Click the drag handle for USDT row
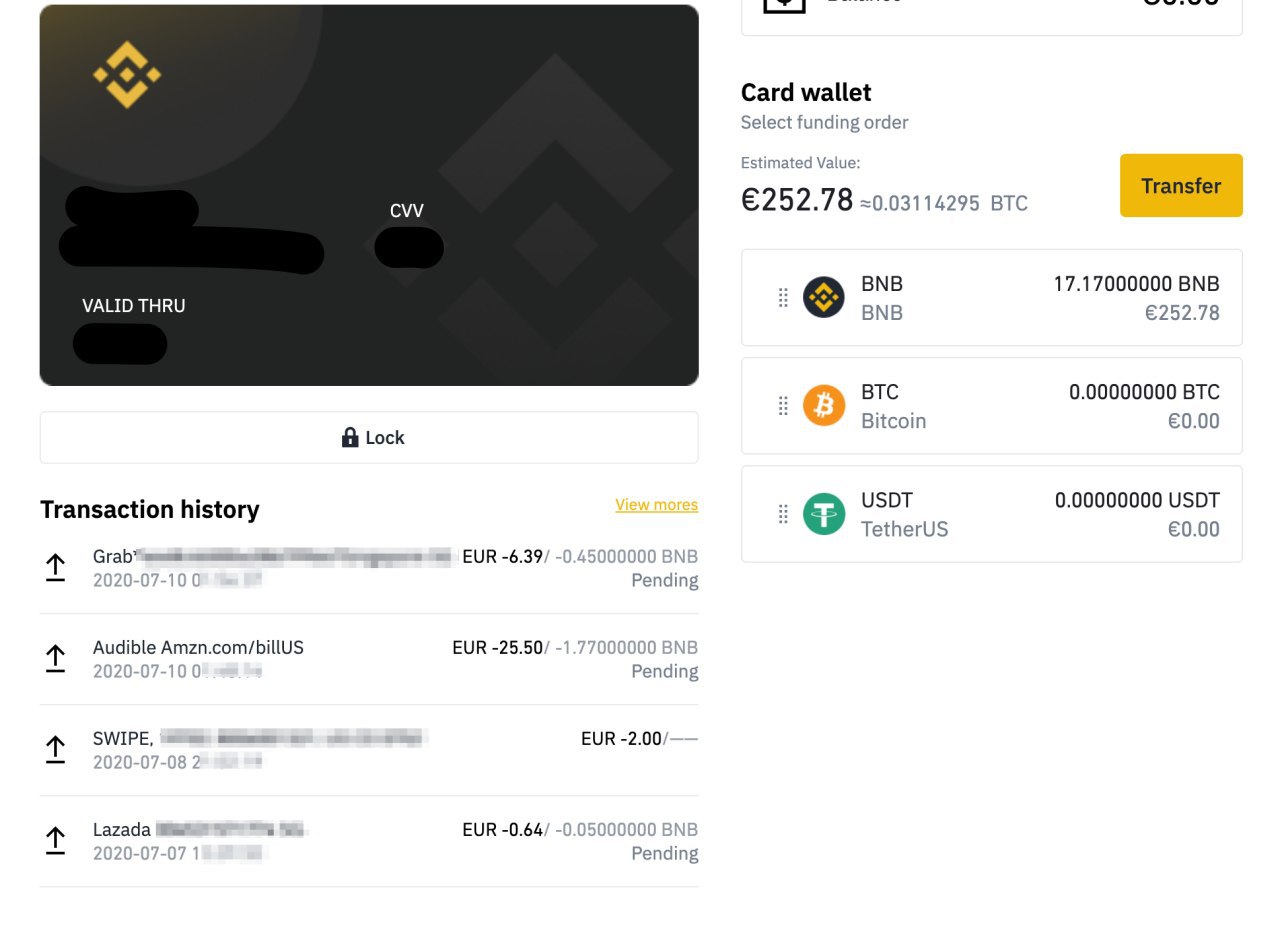This screenshot has height=925, width=1280. 783,514
